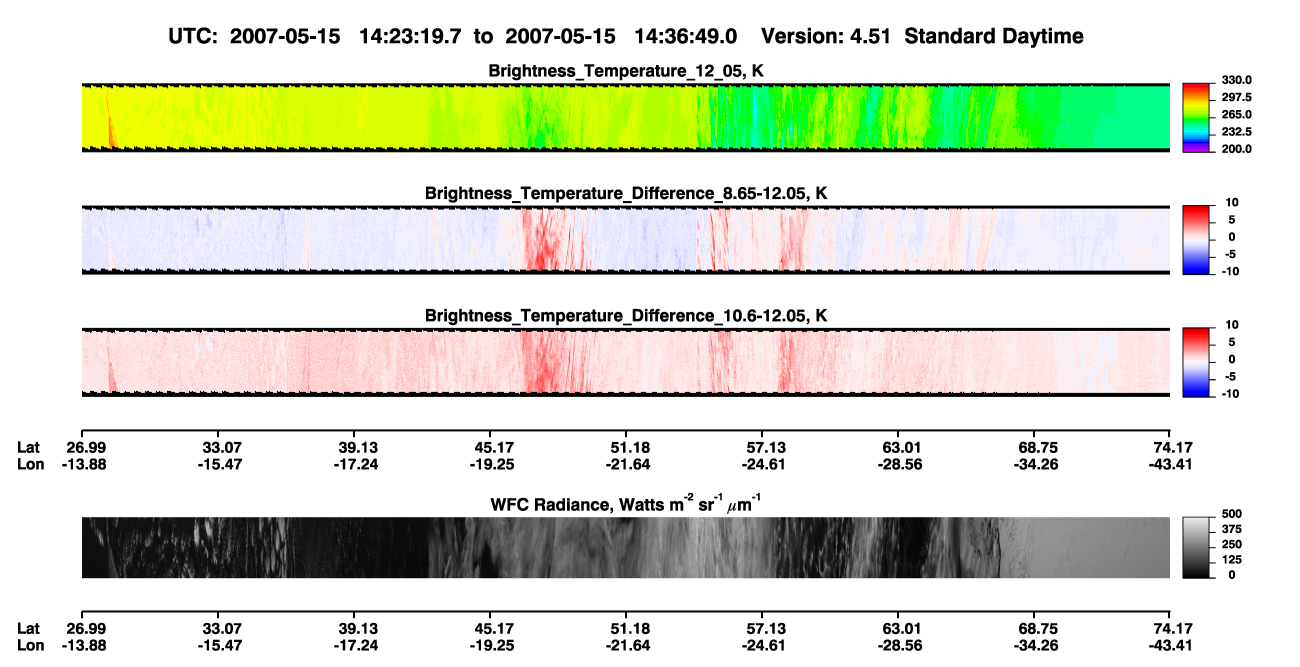The image size is (1300, 667).
Task: Click the Brightness Temperature 12.05 image strip
Action: [626, 117]
